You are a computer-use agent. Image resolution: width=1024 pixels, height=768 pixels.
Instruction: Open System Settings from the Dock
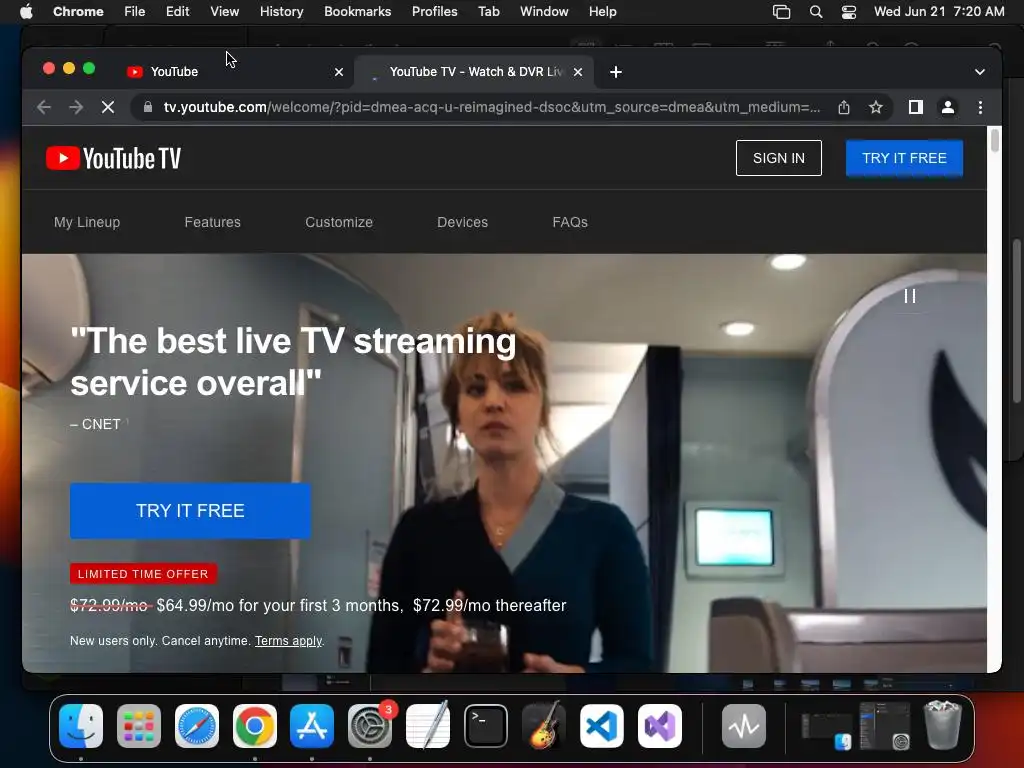point(370,726)
